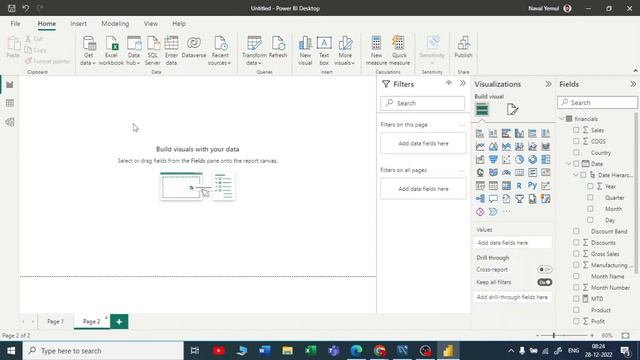Choose the Treemap visual

[545, 160]
